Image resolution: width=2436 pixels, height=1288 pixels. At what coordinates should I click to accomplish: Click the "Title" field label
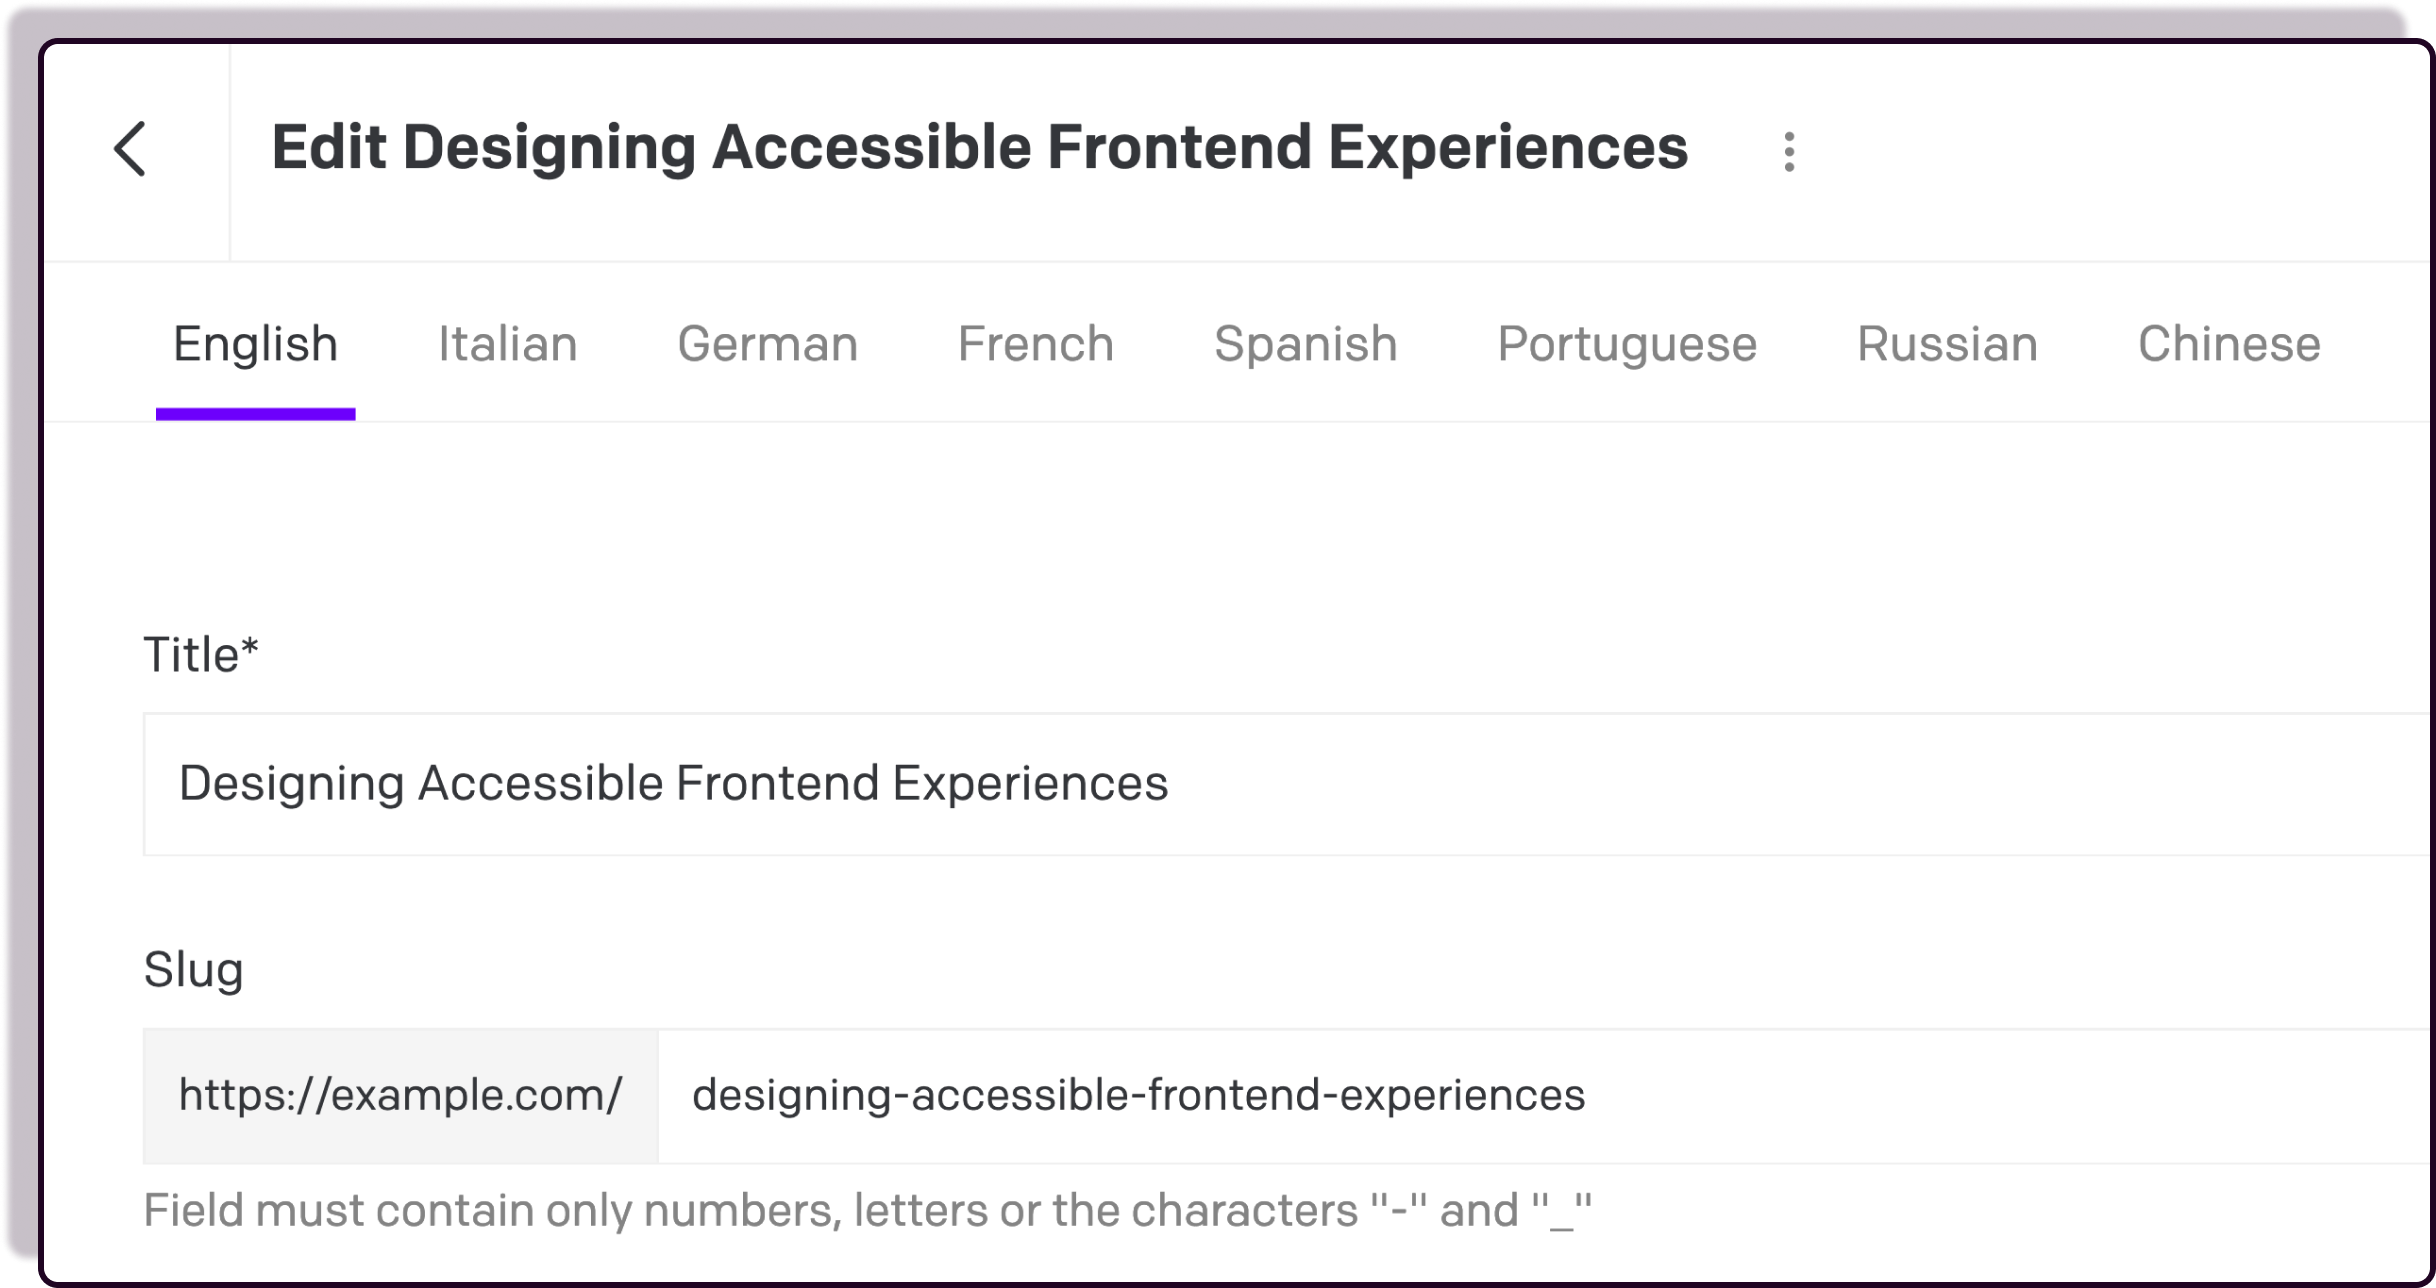[x=190, y=656]
